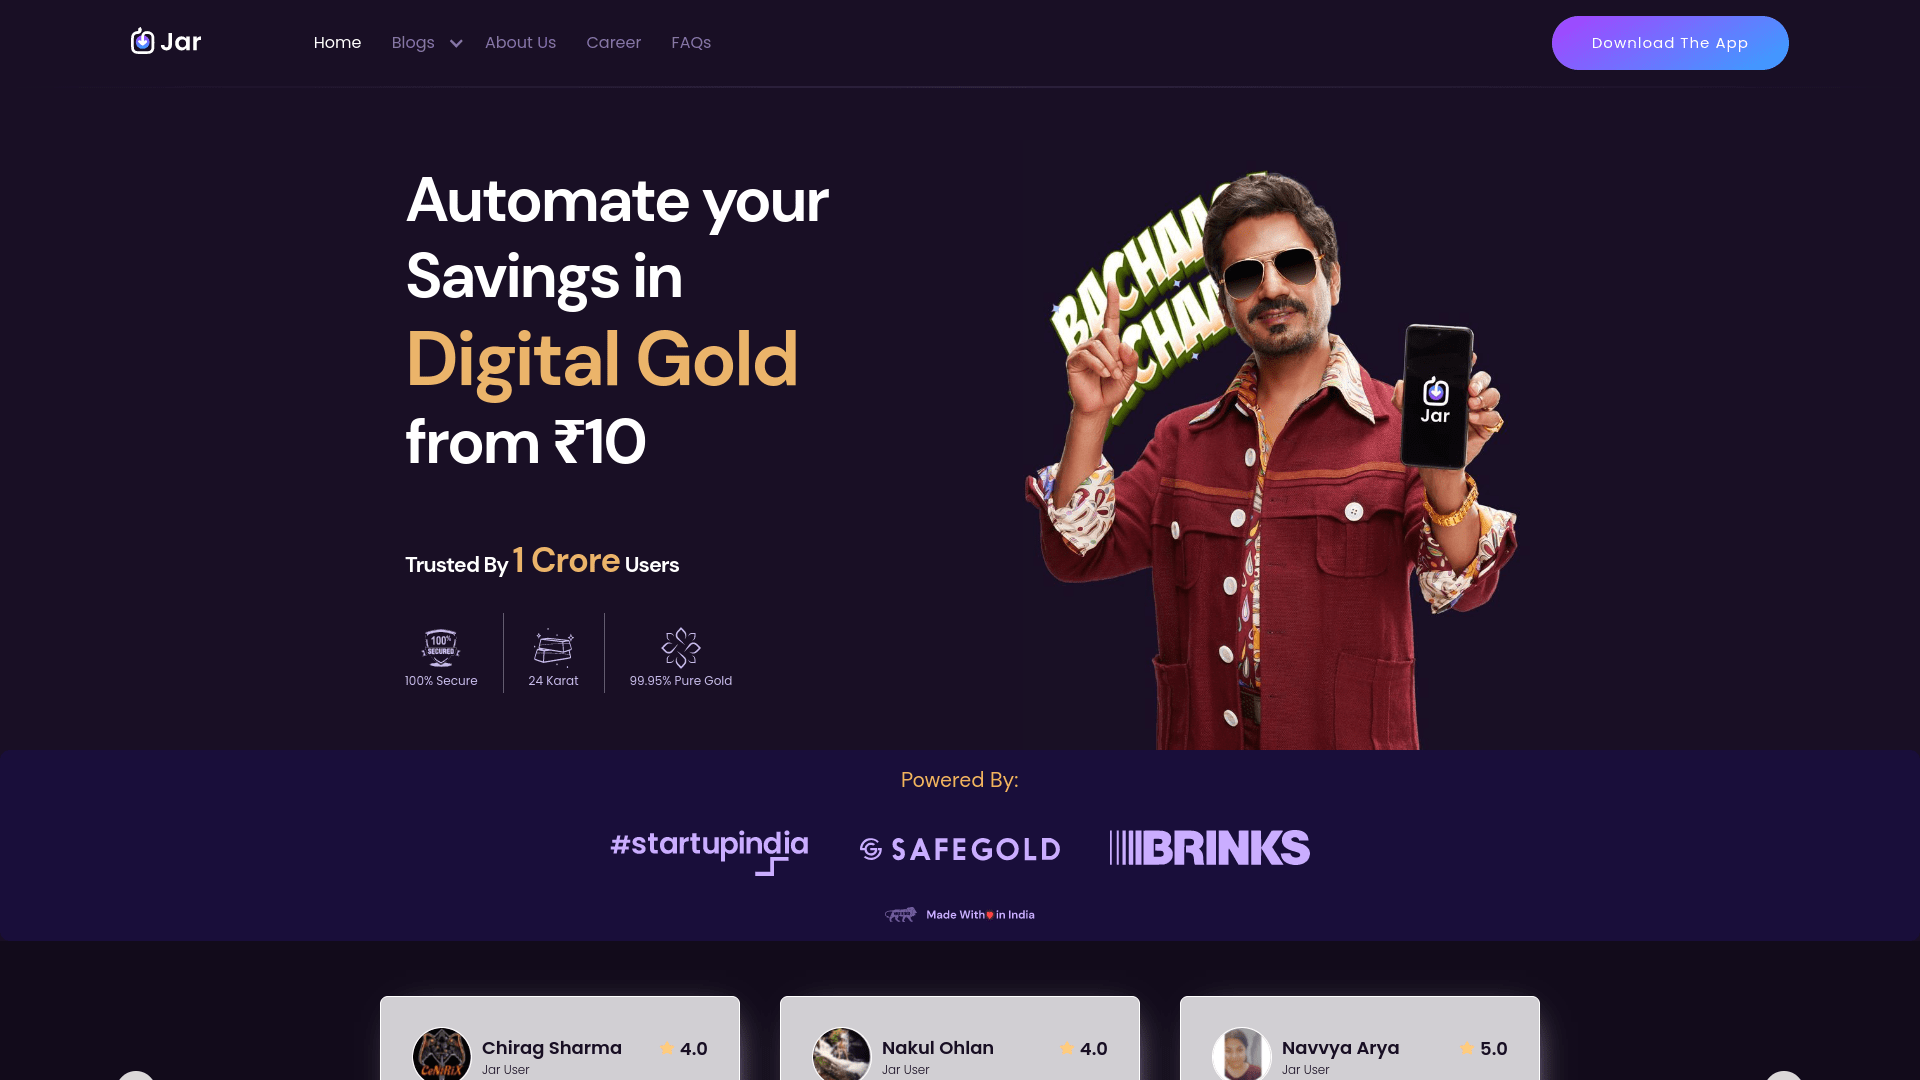Click the 24 Karat gold bars icon
Viewport: 1920px width, 1080px height.
(x=553, y=648)
